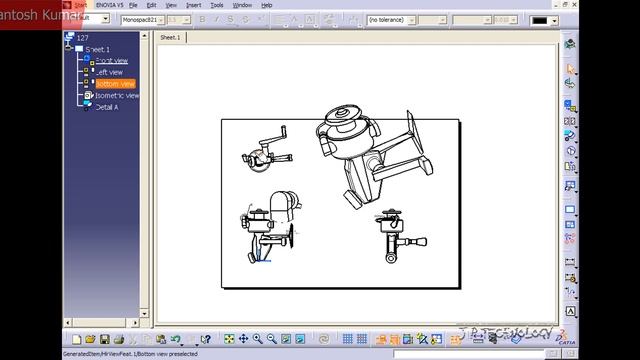Select Left view in the tree
This screenshot has height=360, width=640.
point(109,72)
